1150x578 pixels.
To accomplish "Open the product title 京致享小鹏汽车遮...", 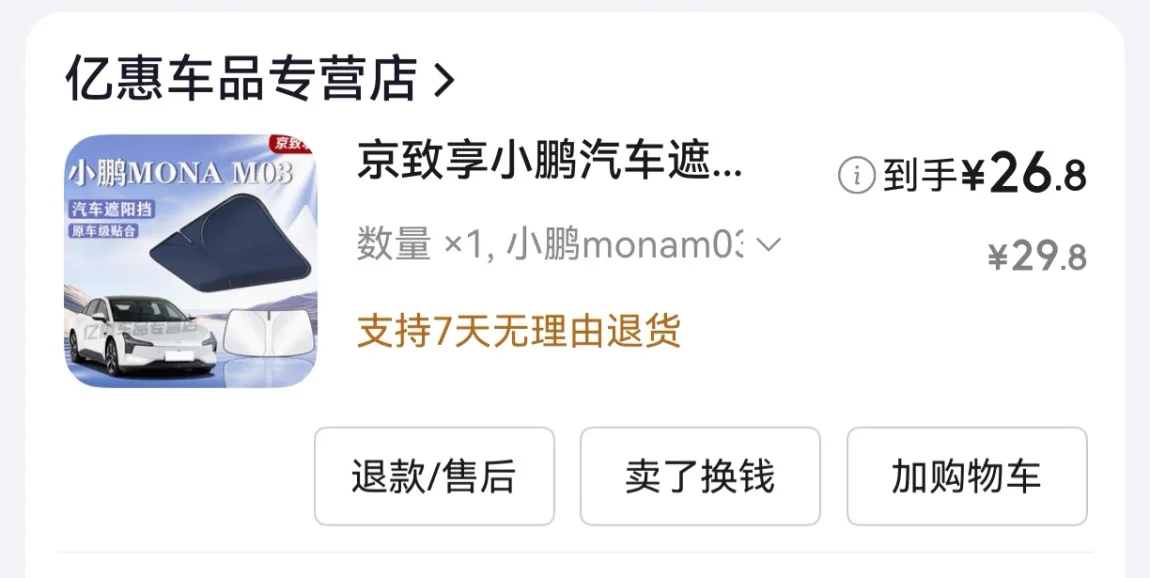I will [549, 162].
